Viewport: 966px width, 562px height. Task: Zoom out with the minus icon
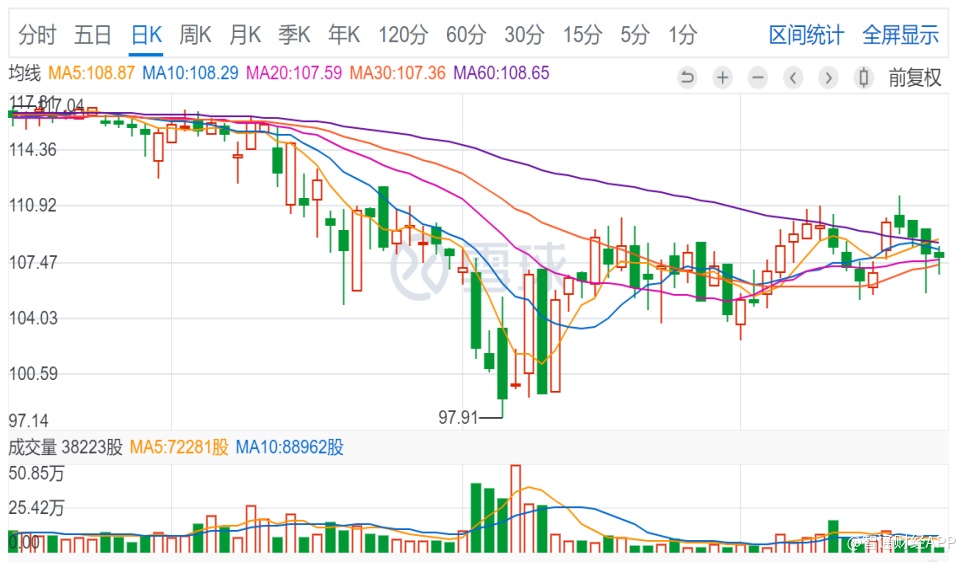(758, 78)
